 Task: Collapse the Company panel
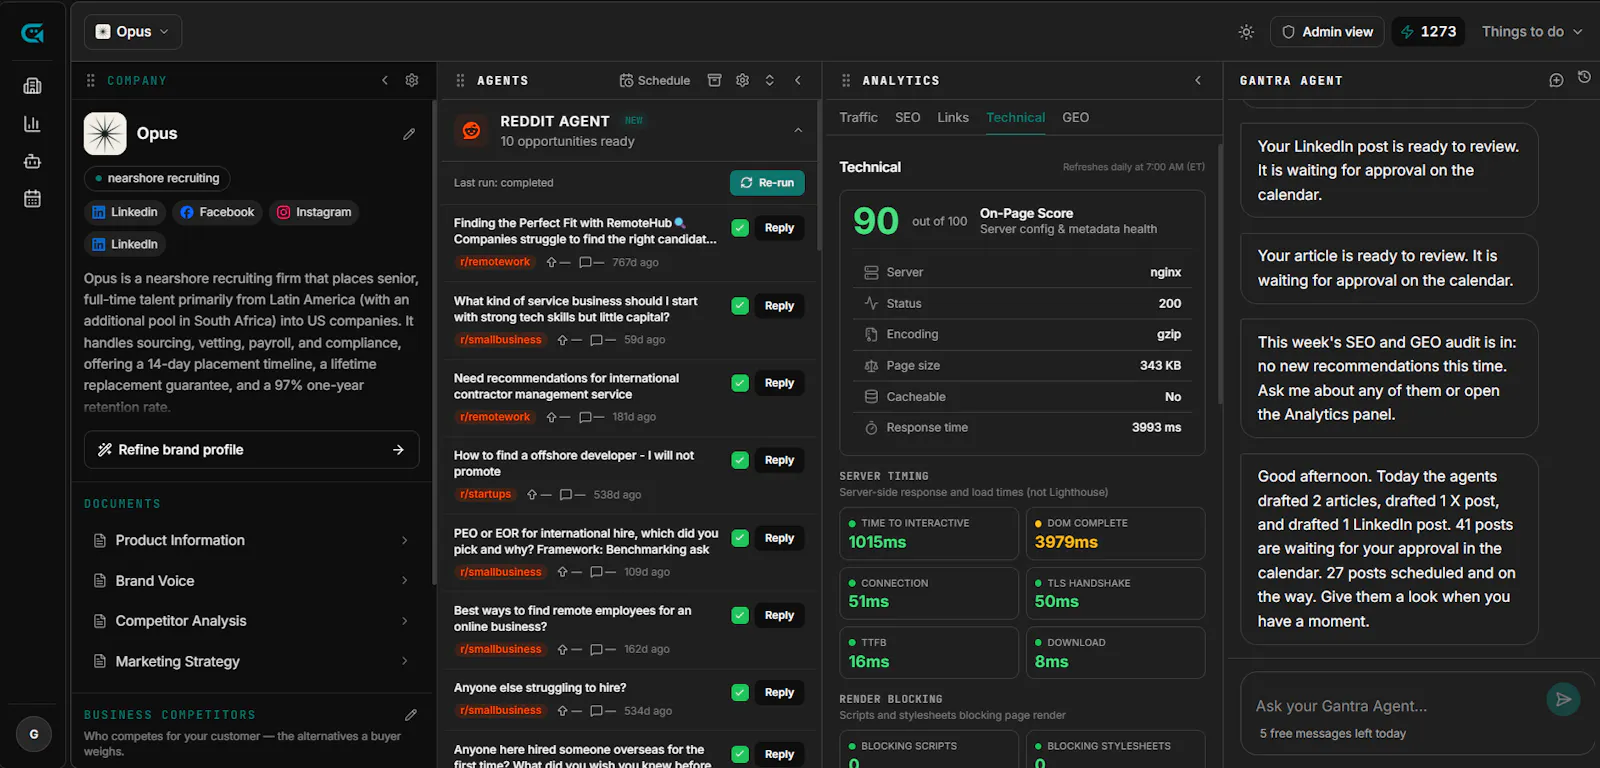click(385, 80)
